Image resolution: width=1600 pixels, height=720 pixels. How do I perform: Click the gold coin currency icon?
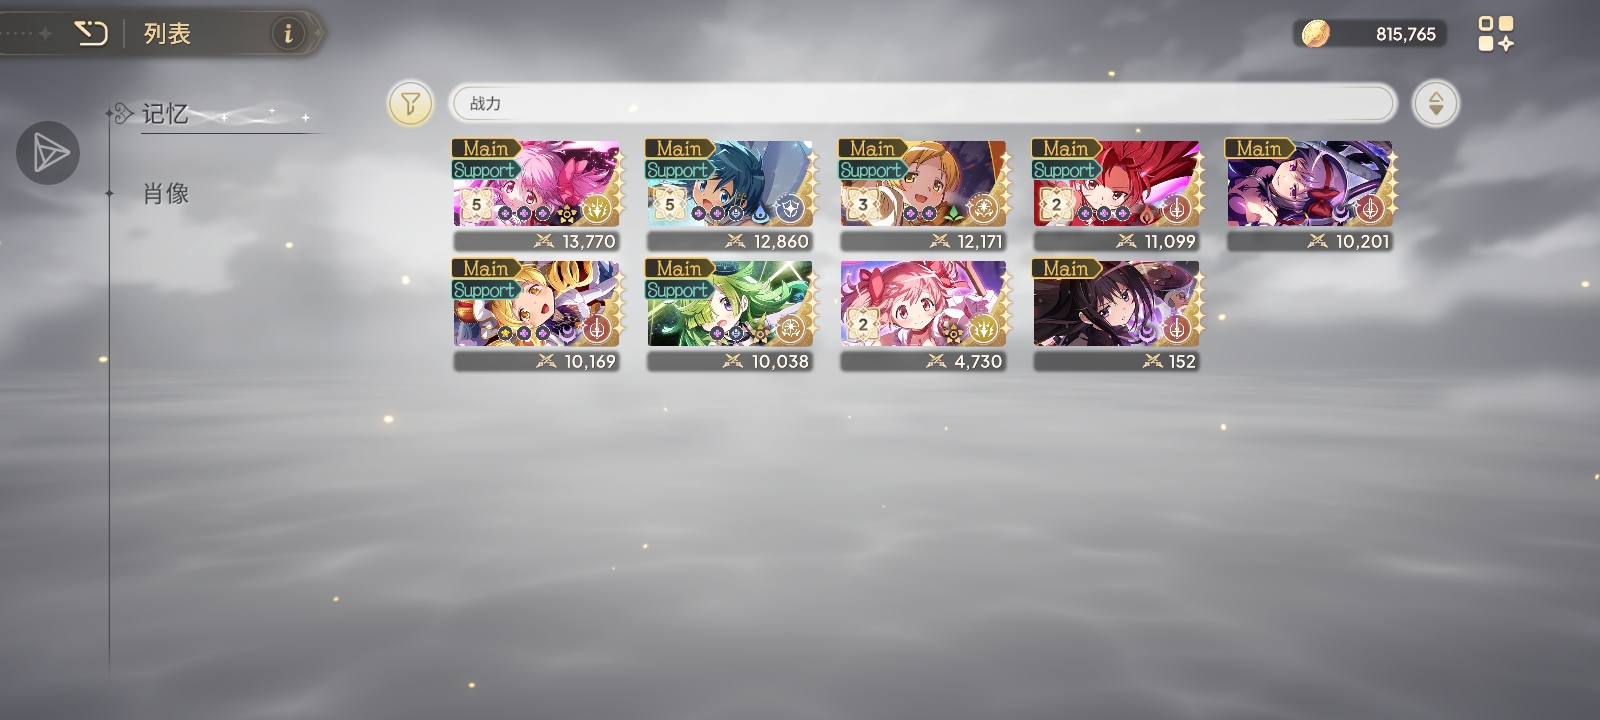(x=1315, y=34)
